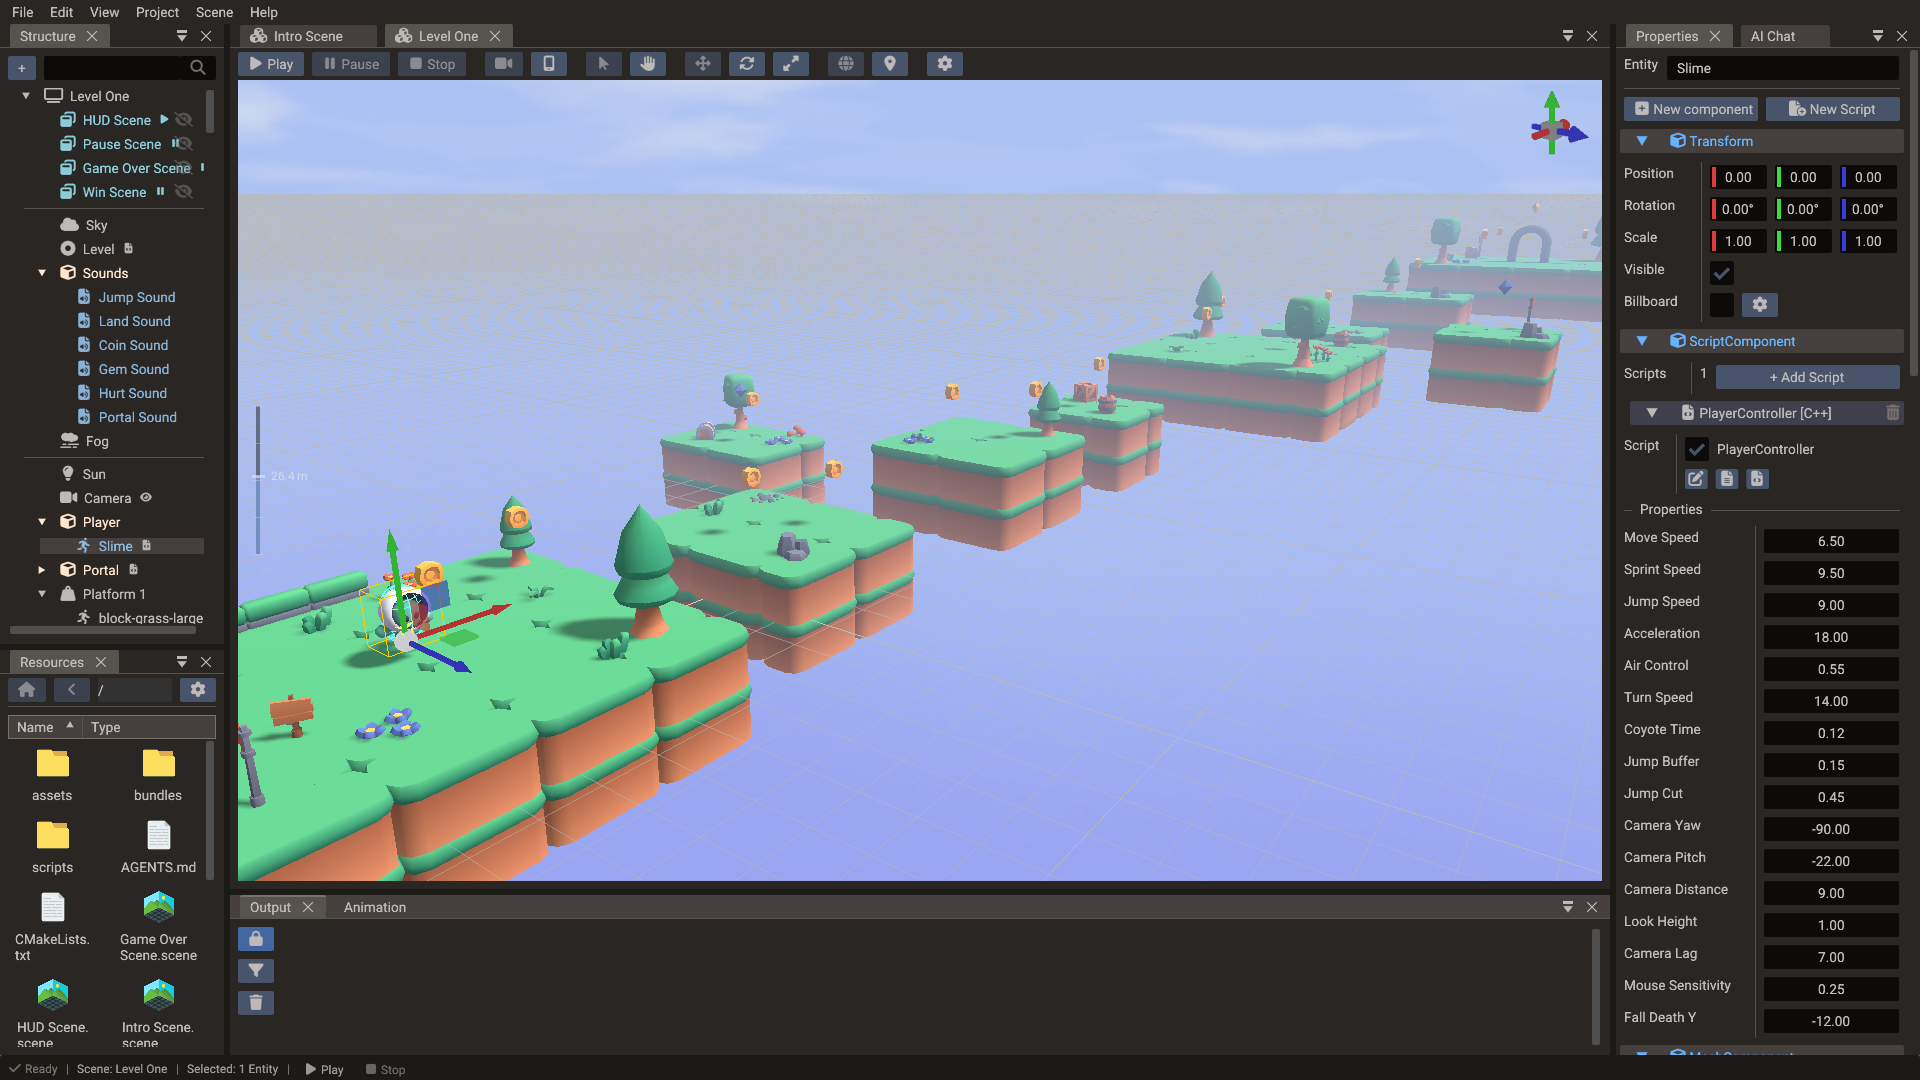Collapse the Transform component section
The height and width of the screenshot is (1080, 1920).
click(1642, 141)
